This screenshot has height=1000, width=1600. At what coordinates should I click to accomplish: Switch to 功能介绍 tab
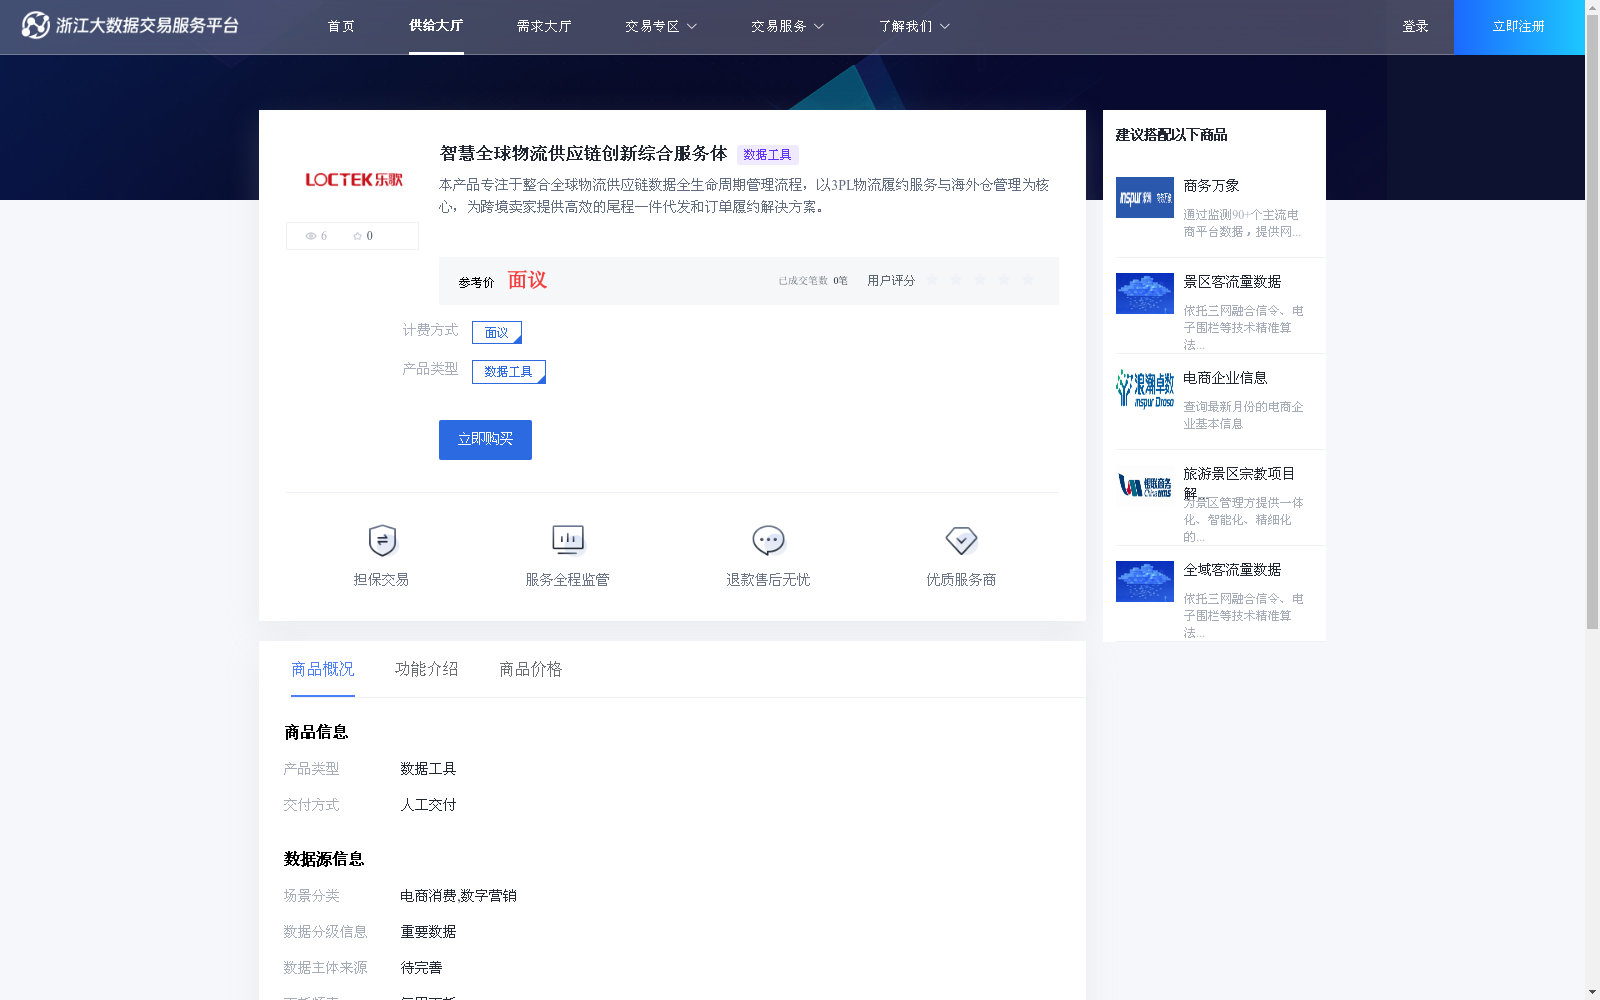pyautogui.click(x=427, y=669)
